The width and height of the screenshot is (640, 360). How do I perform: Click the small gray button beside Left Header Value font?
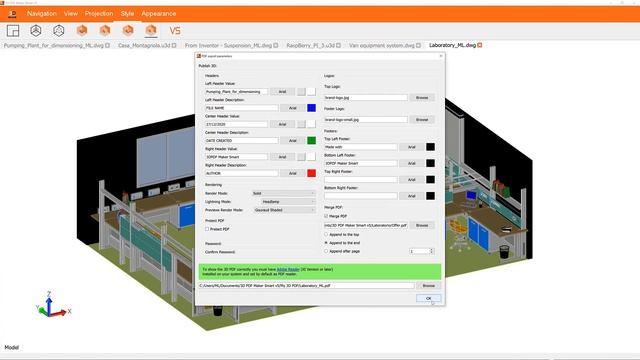[301, 92]
